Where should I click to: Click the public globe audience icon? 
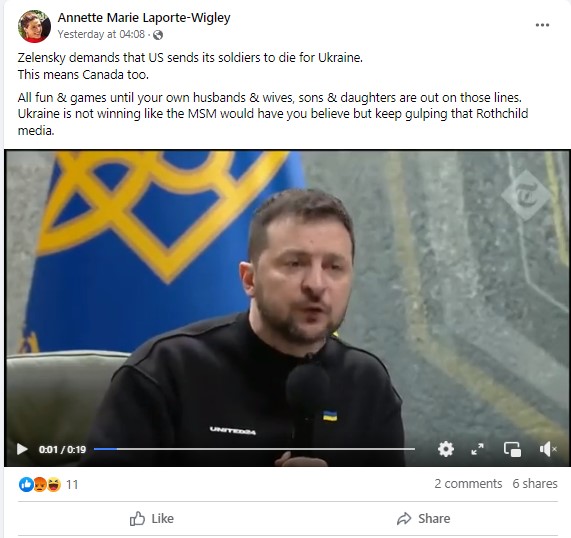pyautogui.click(x=158, y=35)
